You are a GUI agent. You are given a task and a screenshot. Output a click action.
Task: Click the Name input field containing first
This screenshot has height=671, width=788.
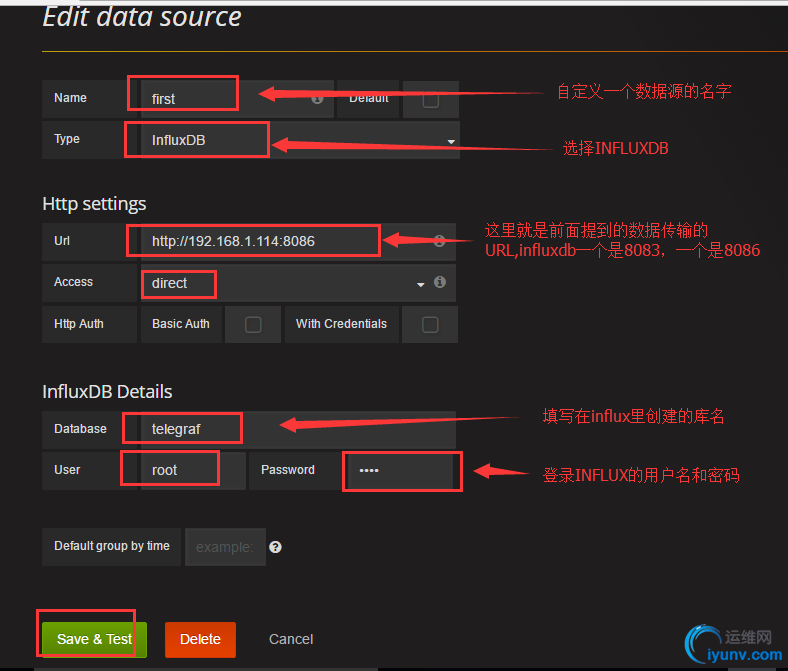237,99
